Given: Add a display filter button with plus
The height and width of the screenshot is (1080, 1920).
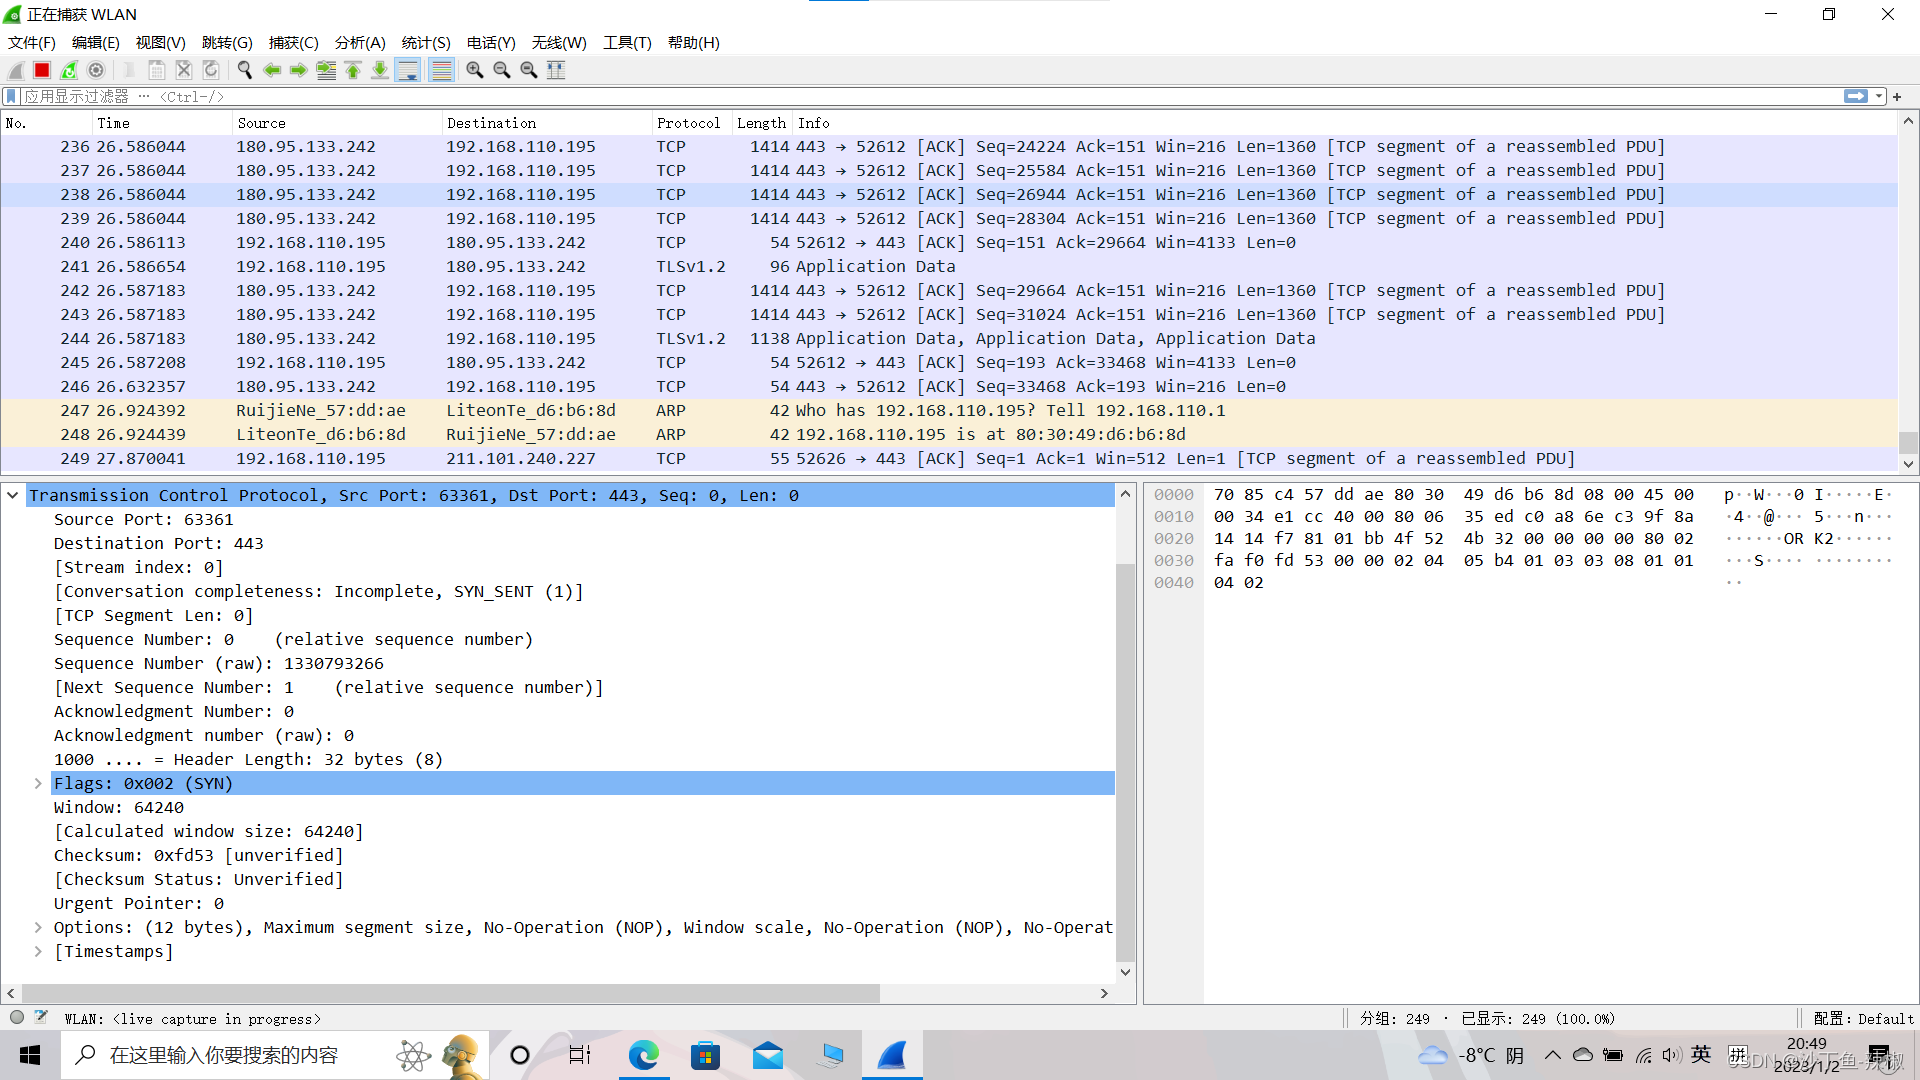Looking at the screenshot, I should 1897,96.
